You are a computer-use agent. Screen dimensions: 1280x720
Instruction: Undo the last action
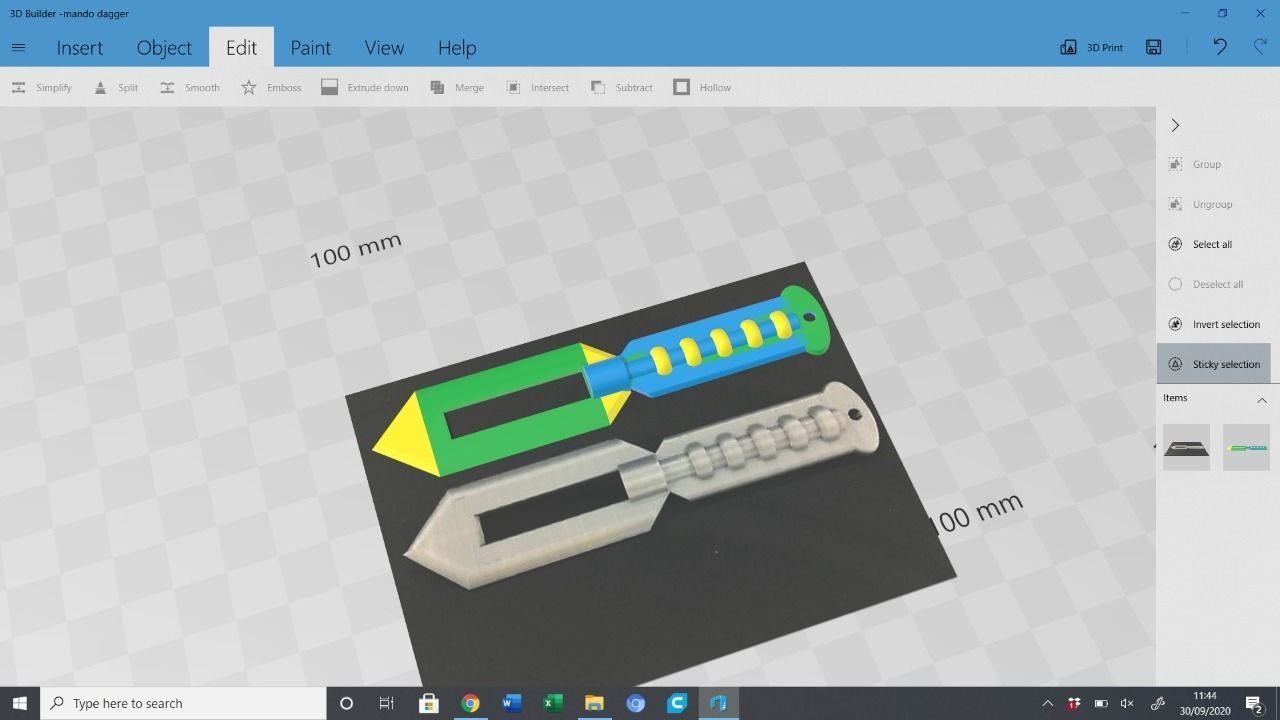[x=1219, y=47]
